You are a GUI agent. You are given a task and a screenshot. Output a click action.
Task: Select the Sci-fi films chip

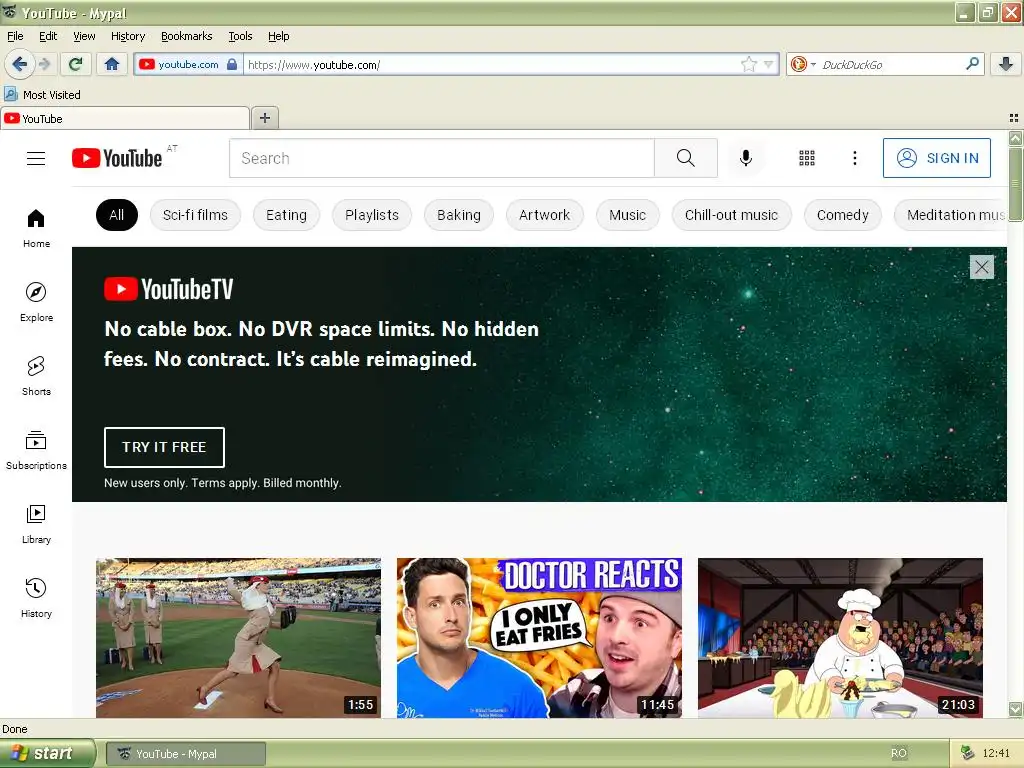click(195, 215)
